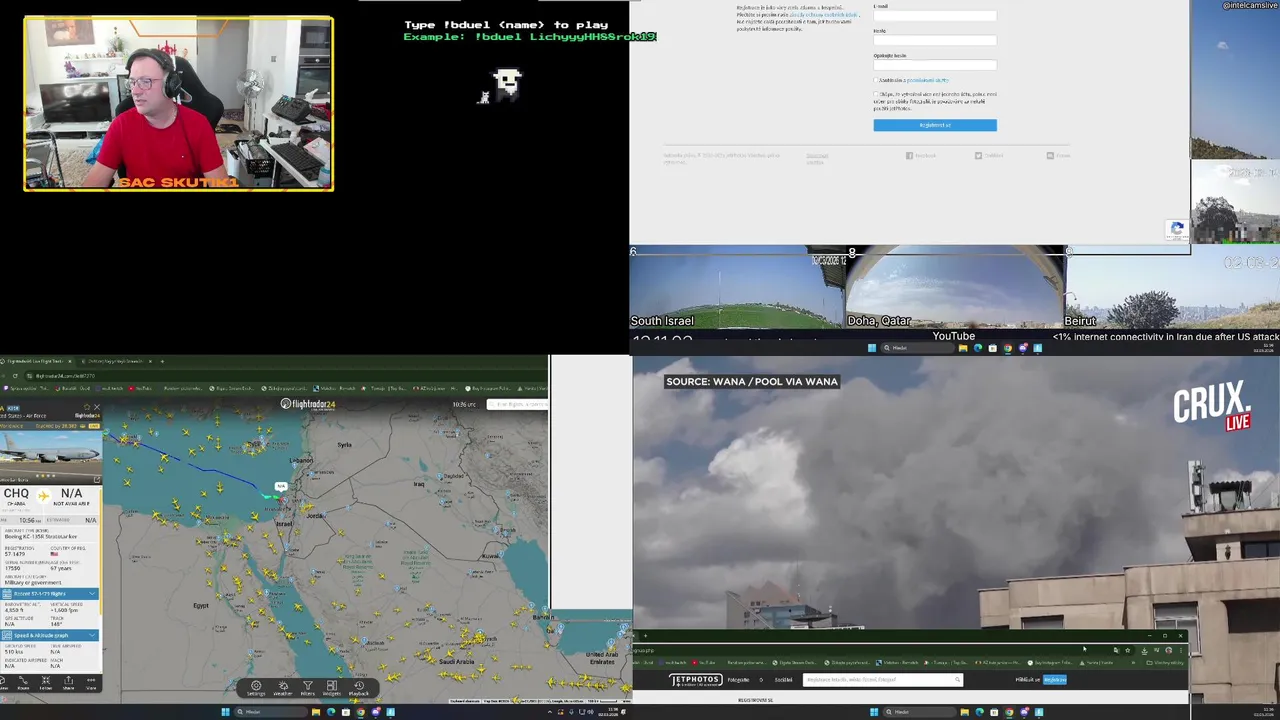Click Start button on middle taskbar
The image size is (1280, 720).
point(872,348)
